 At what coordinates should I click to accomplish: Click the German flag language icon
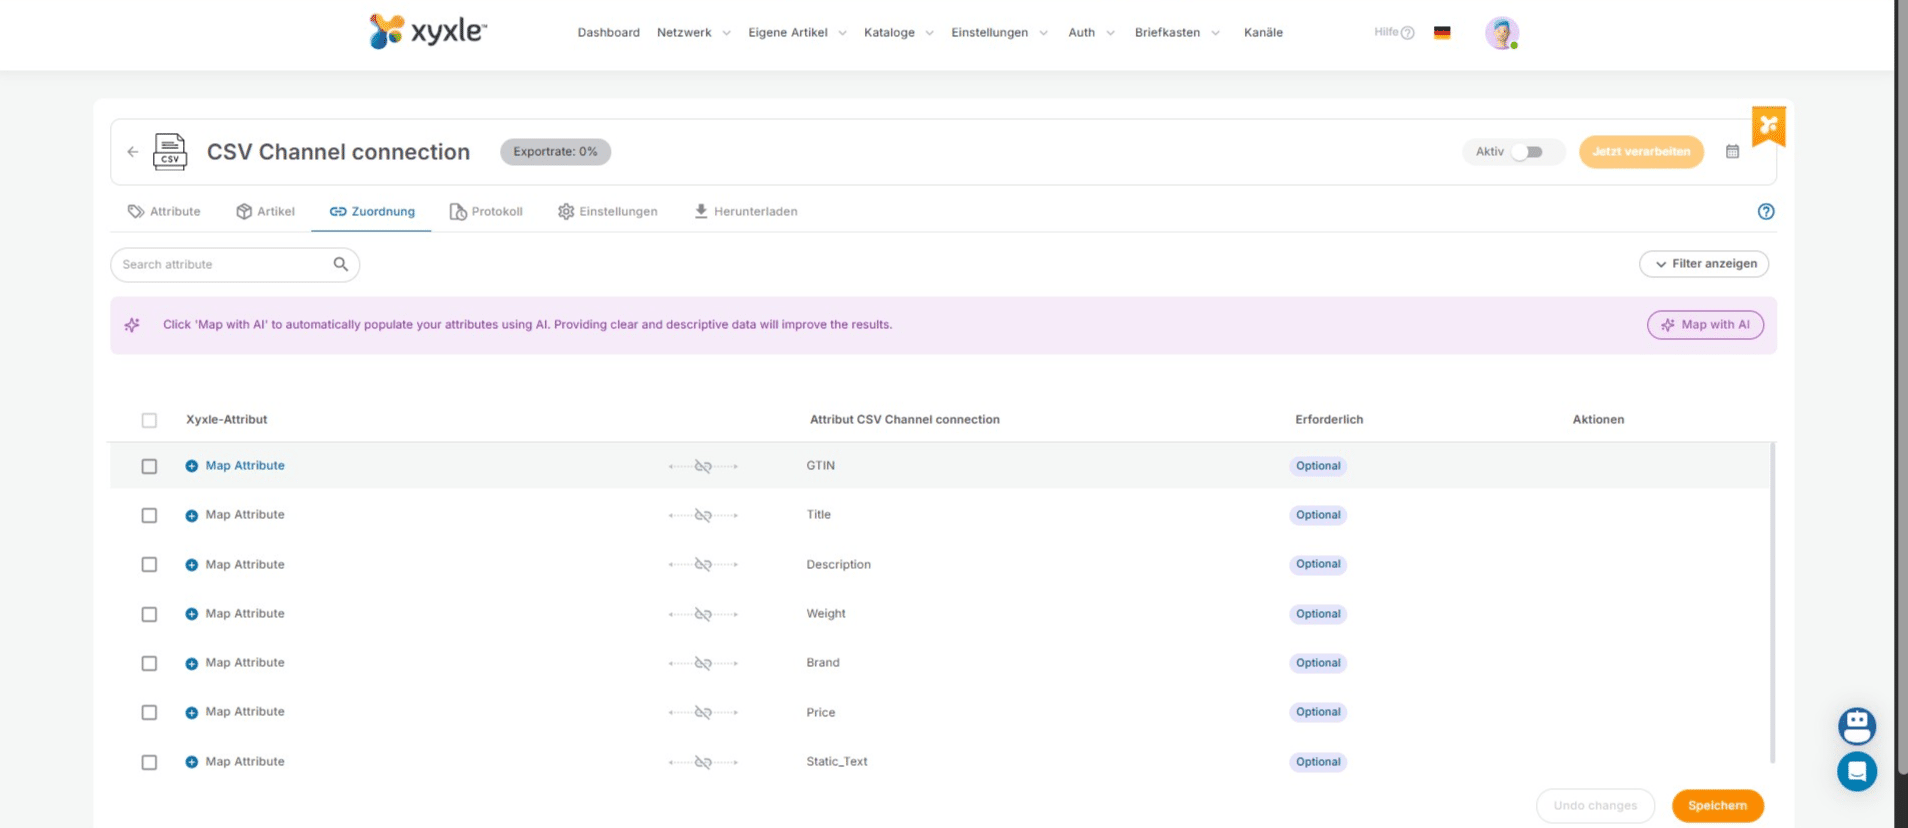1442,33
